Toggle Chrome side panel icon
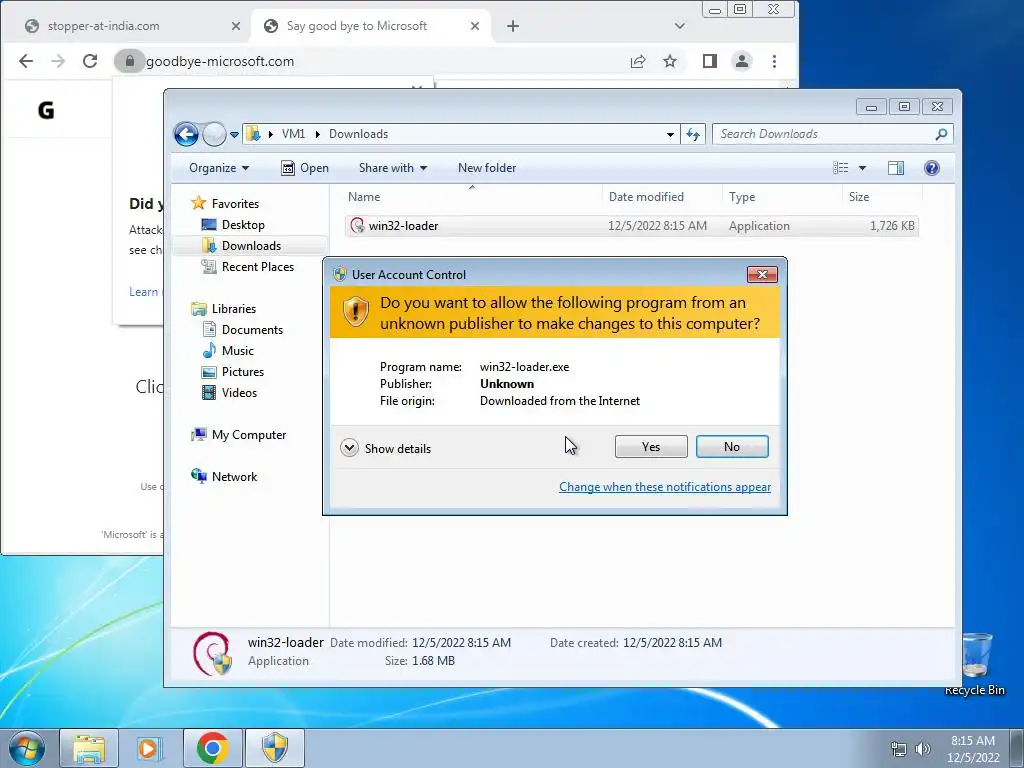 (710, 61)
